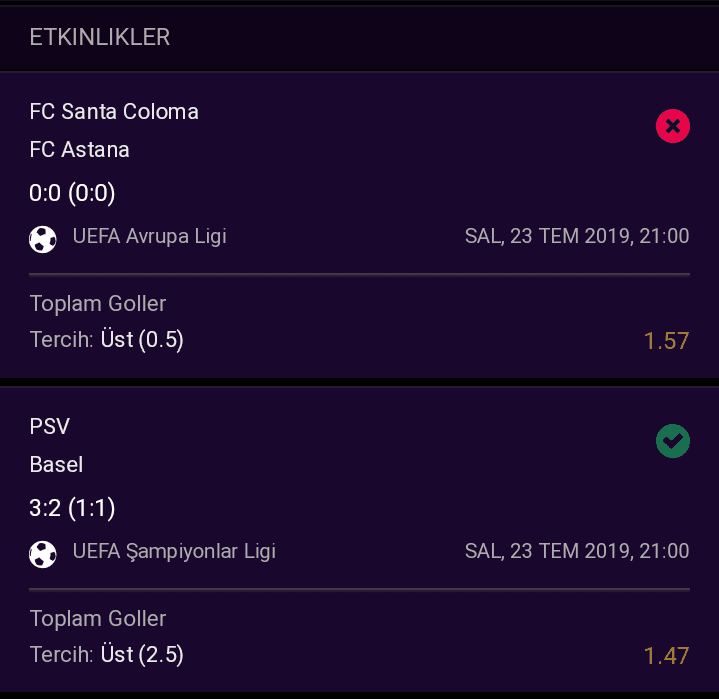Click the 1.47 odds value
The image size is (719, 699).
point(666,656)
